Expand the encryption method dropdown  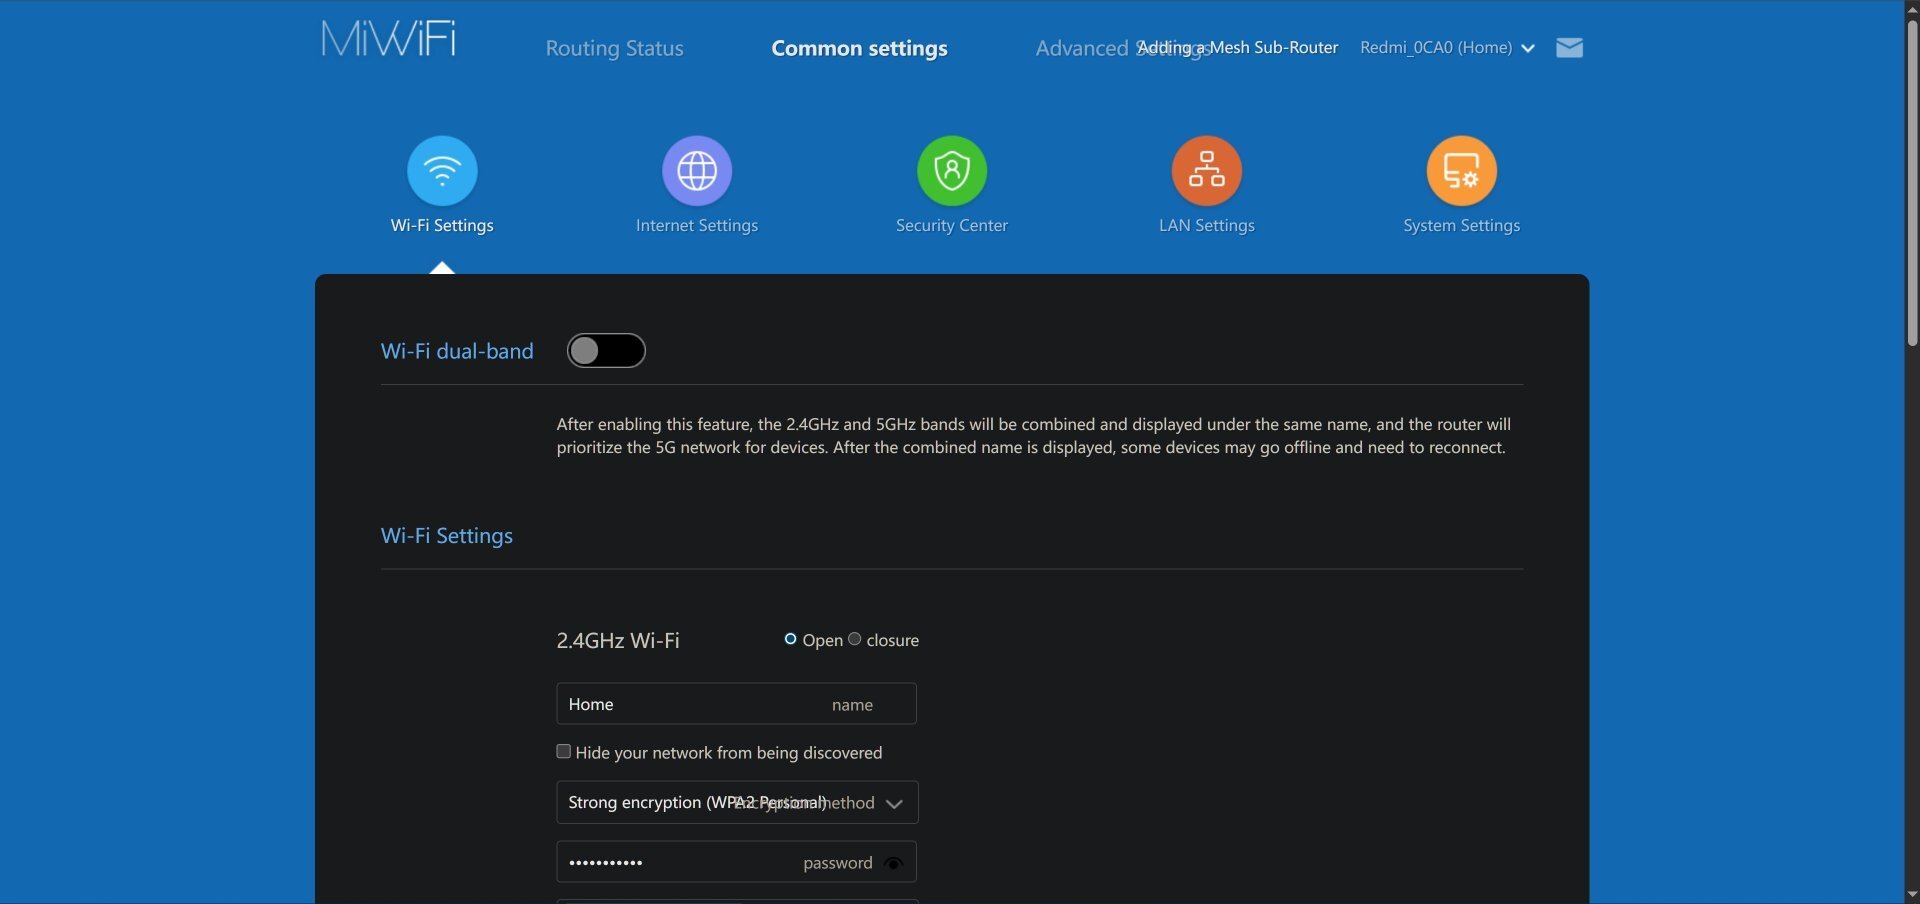tap(894, 803)
